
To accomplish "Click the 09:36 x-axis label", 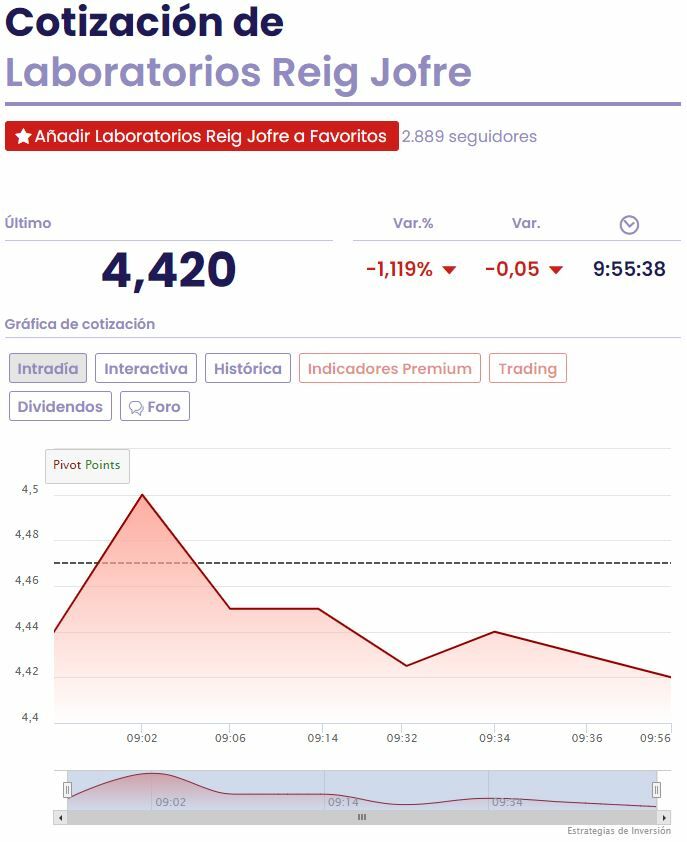I will tap(587, 738).
